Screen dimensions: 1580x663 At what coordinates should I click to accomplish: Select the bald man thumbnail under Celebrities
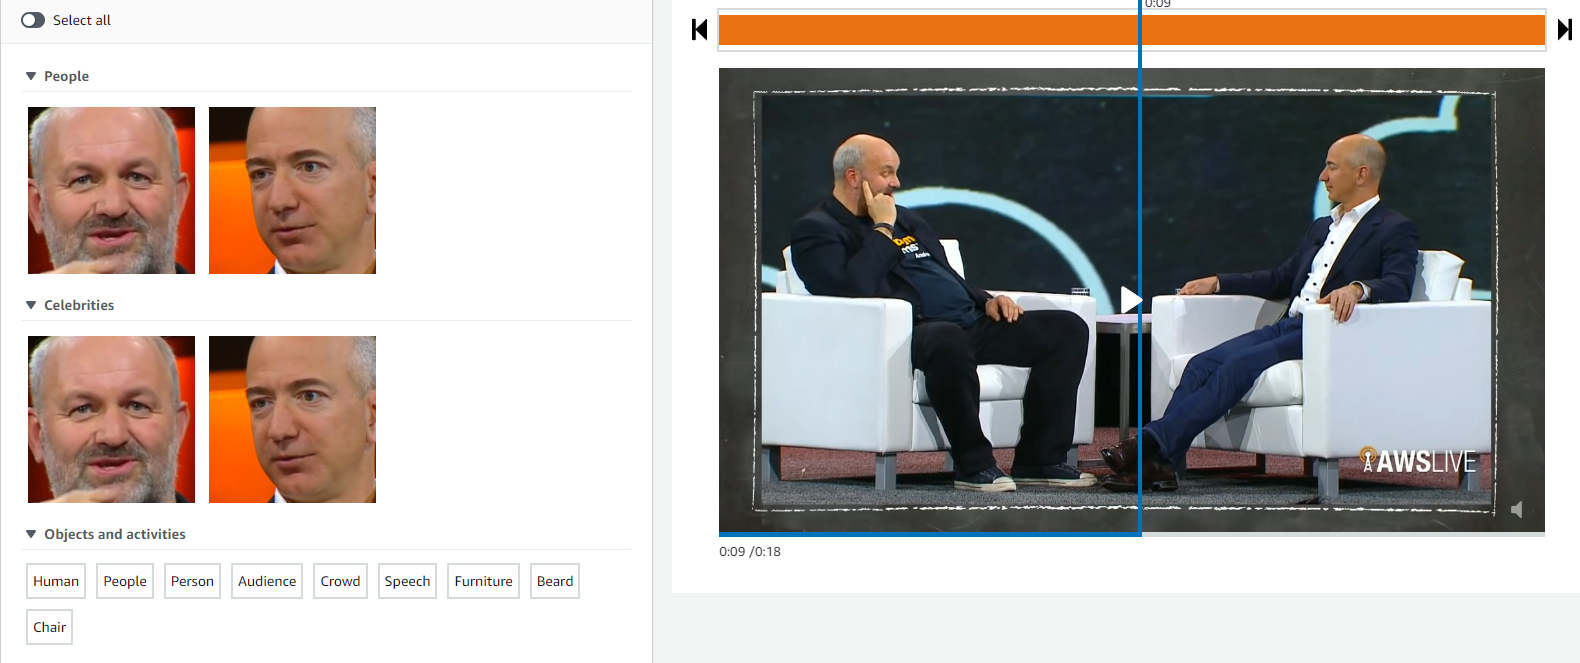(292, 419)
